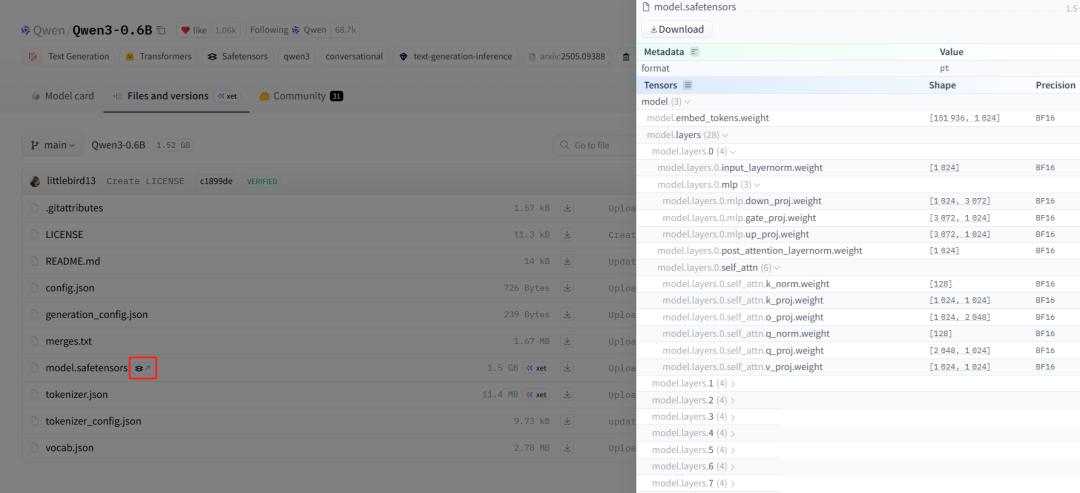The image size is (1080, 493).
Task: Open the Transformers tag
Action: click(x=158, y=56)
